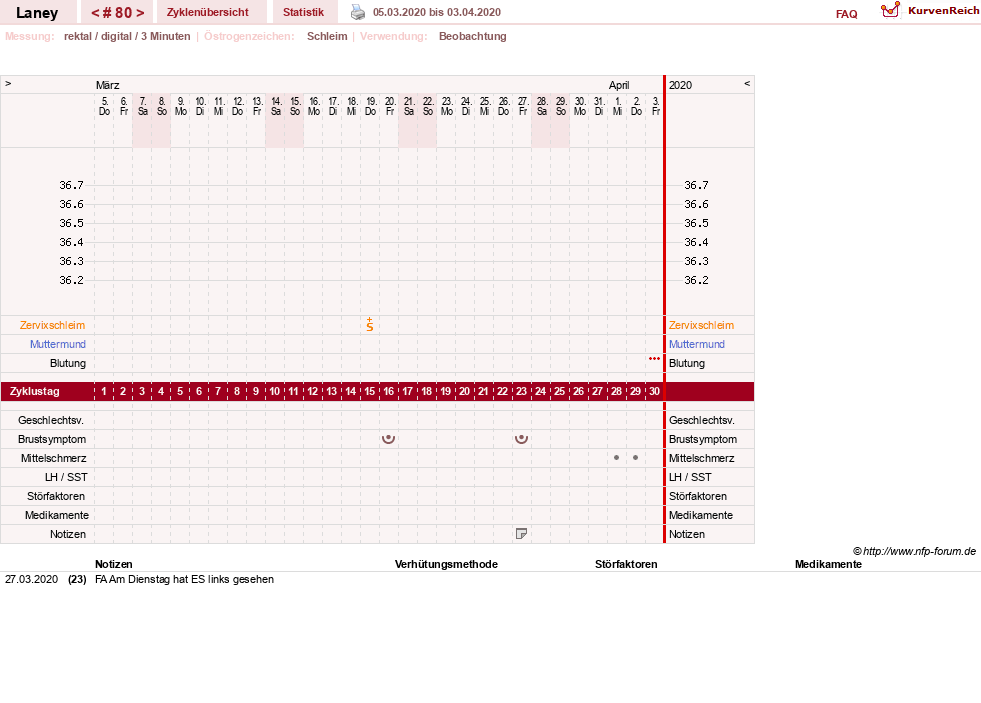
Task: Open the Statistik tab
Action: coord(303,12)
